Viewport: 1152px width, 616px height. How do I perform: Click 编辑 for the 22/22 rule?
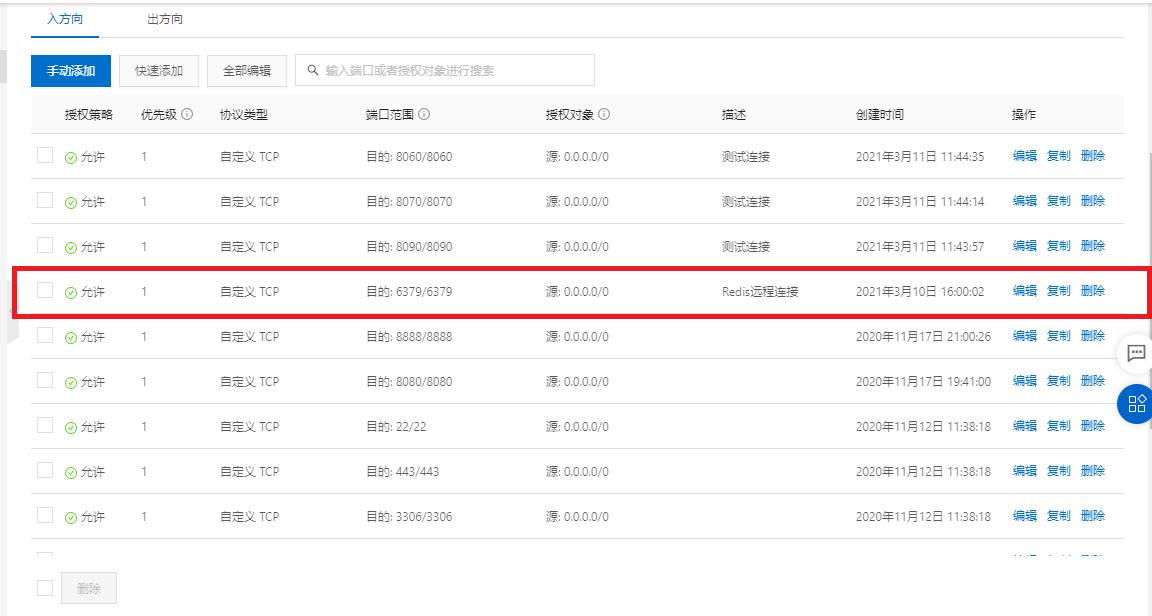[1024, 426]
